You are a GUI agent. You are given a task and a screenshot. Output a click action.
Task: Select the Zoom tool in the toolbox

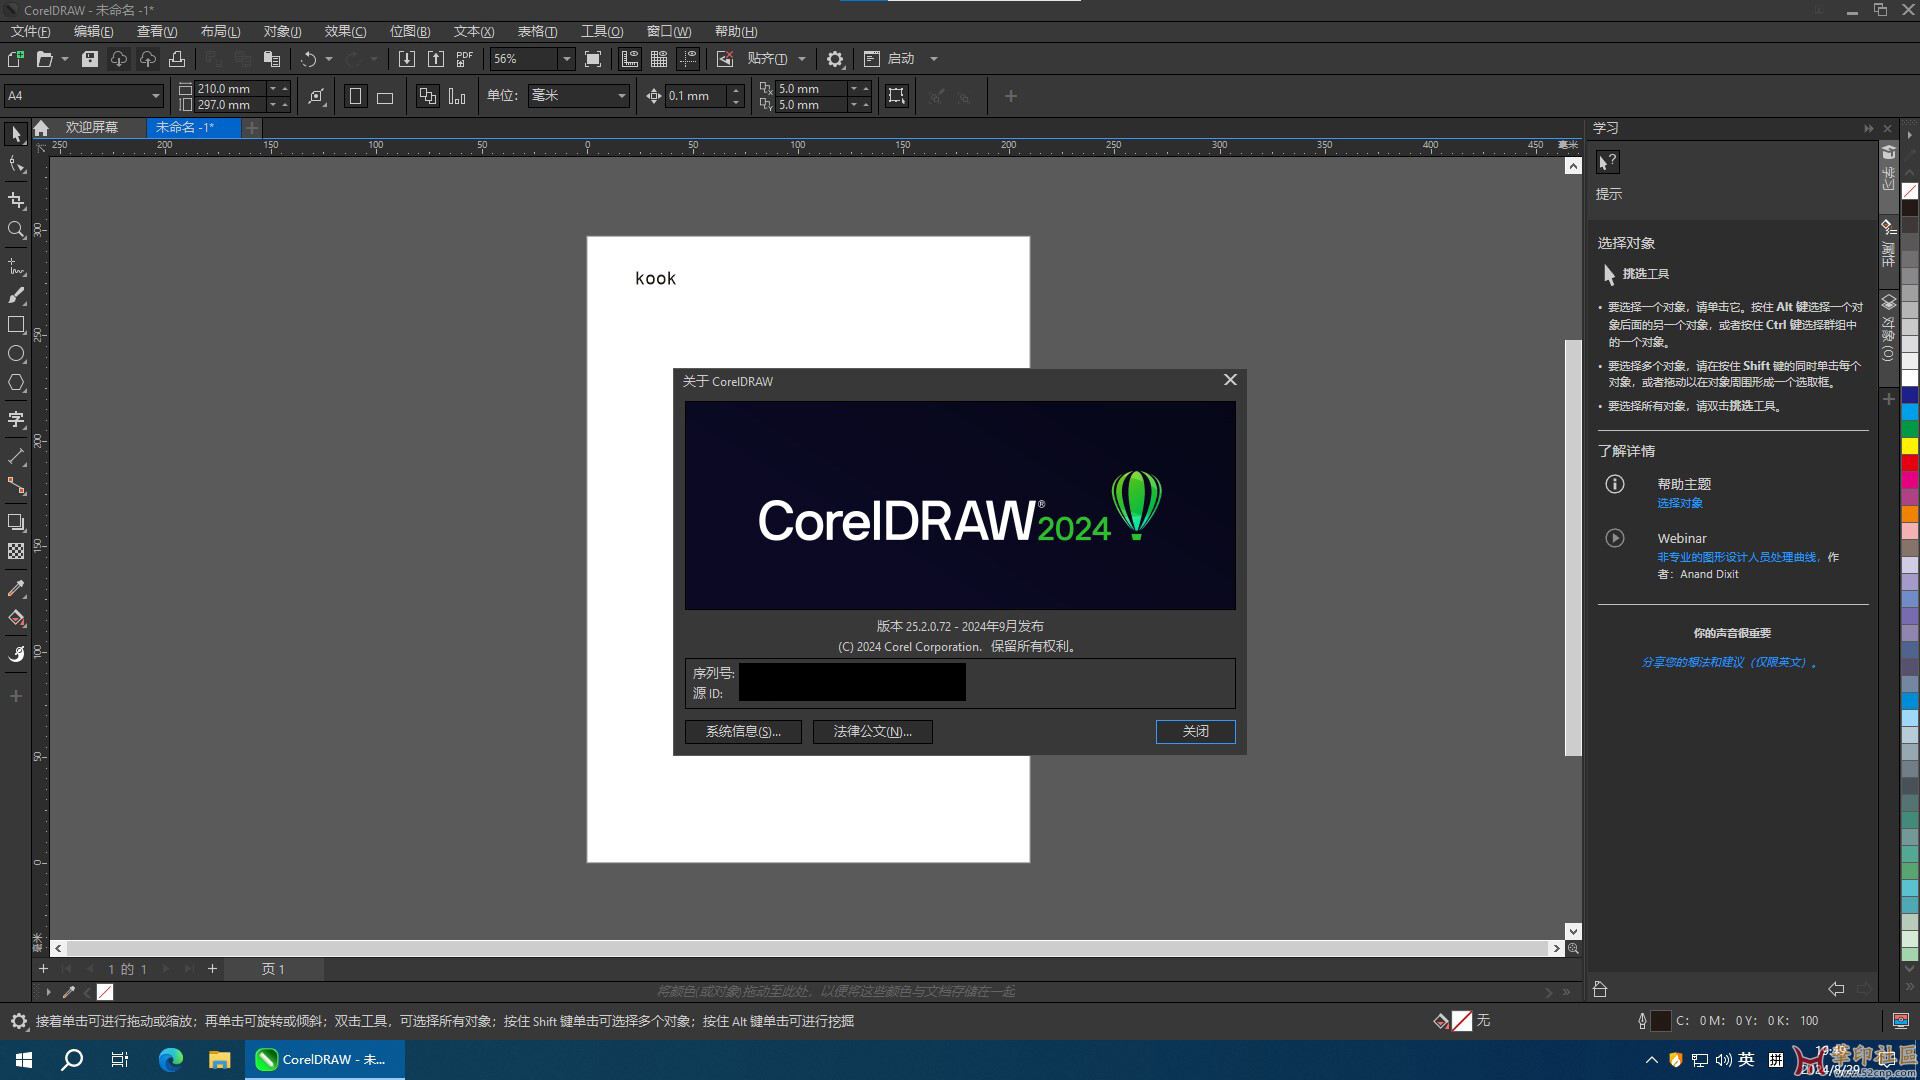[x=16, y=230]
